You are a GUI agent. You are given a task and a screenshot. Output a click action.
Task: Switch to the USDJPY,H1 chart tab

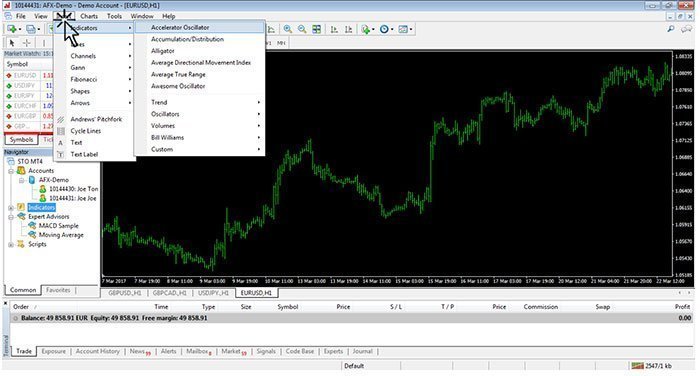pos(213,293)
